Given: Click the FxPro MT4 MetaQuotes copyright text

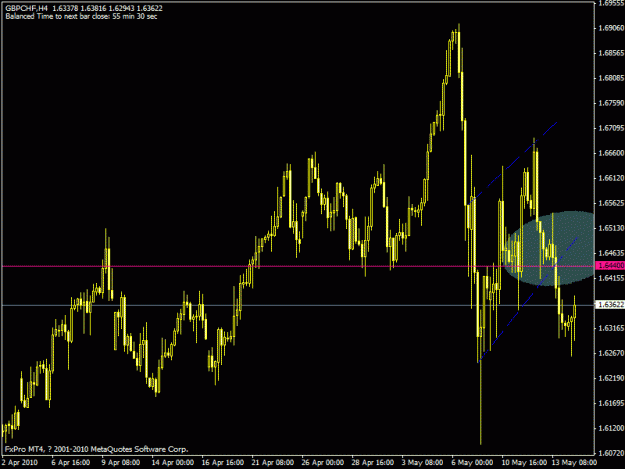Looking at the screenshot, I should pos(96,449).
